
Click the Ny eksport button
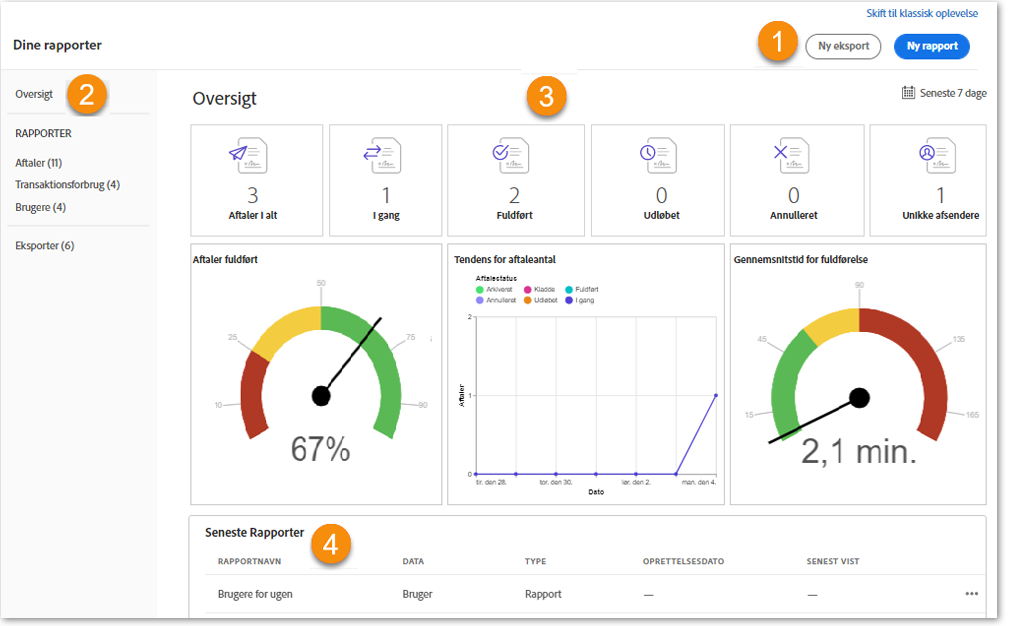(x=843, y=46)
